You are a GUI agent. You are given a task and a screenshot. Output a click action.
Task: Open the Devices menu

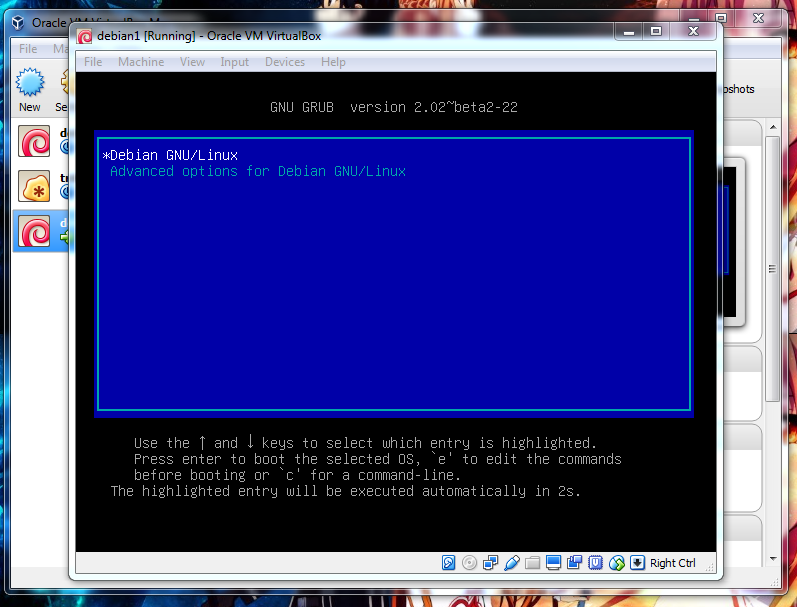[285, 62]
